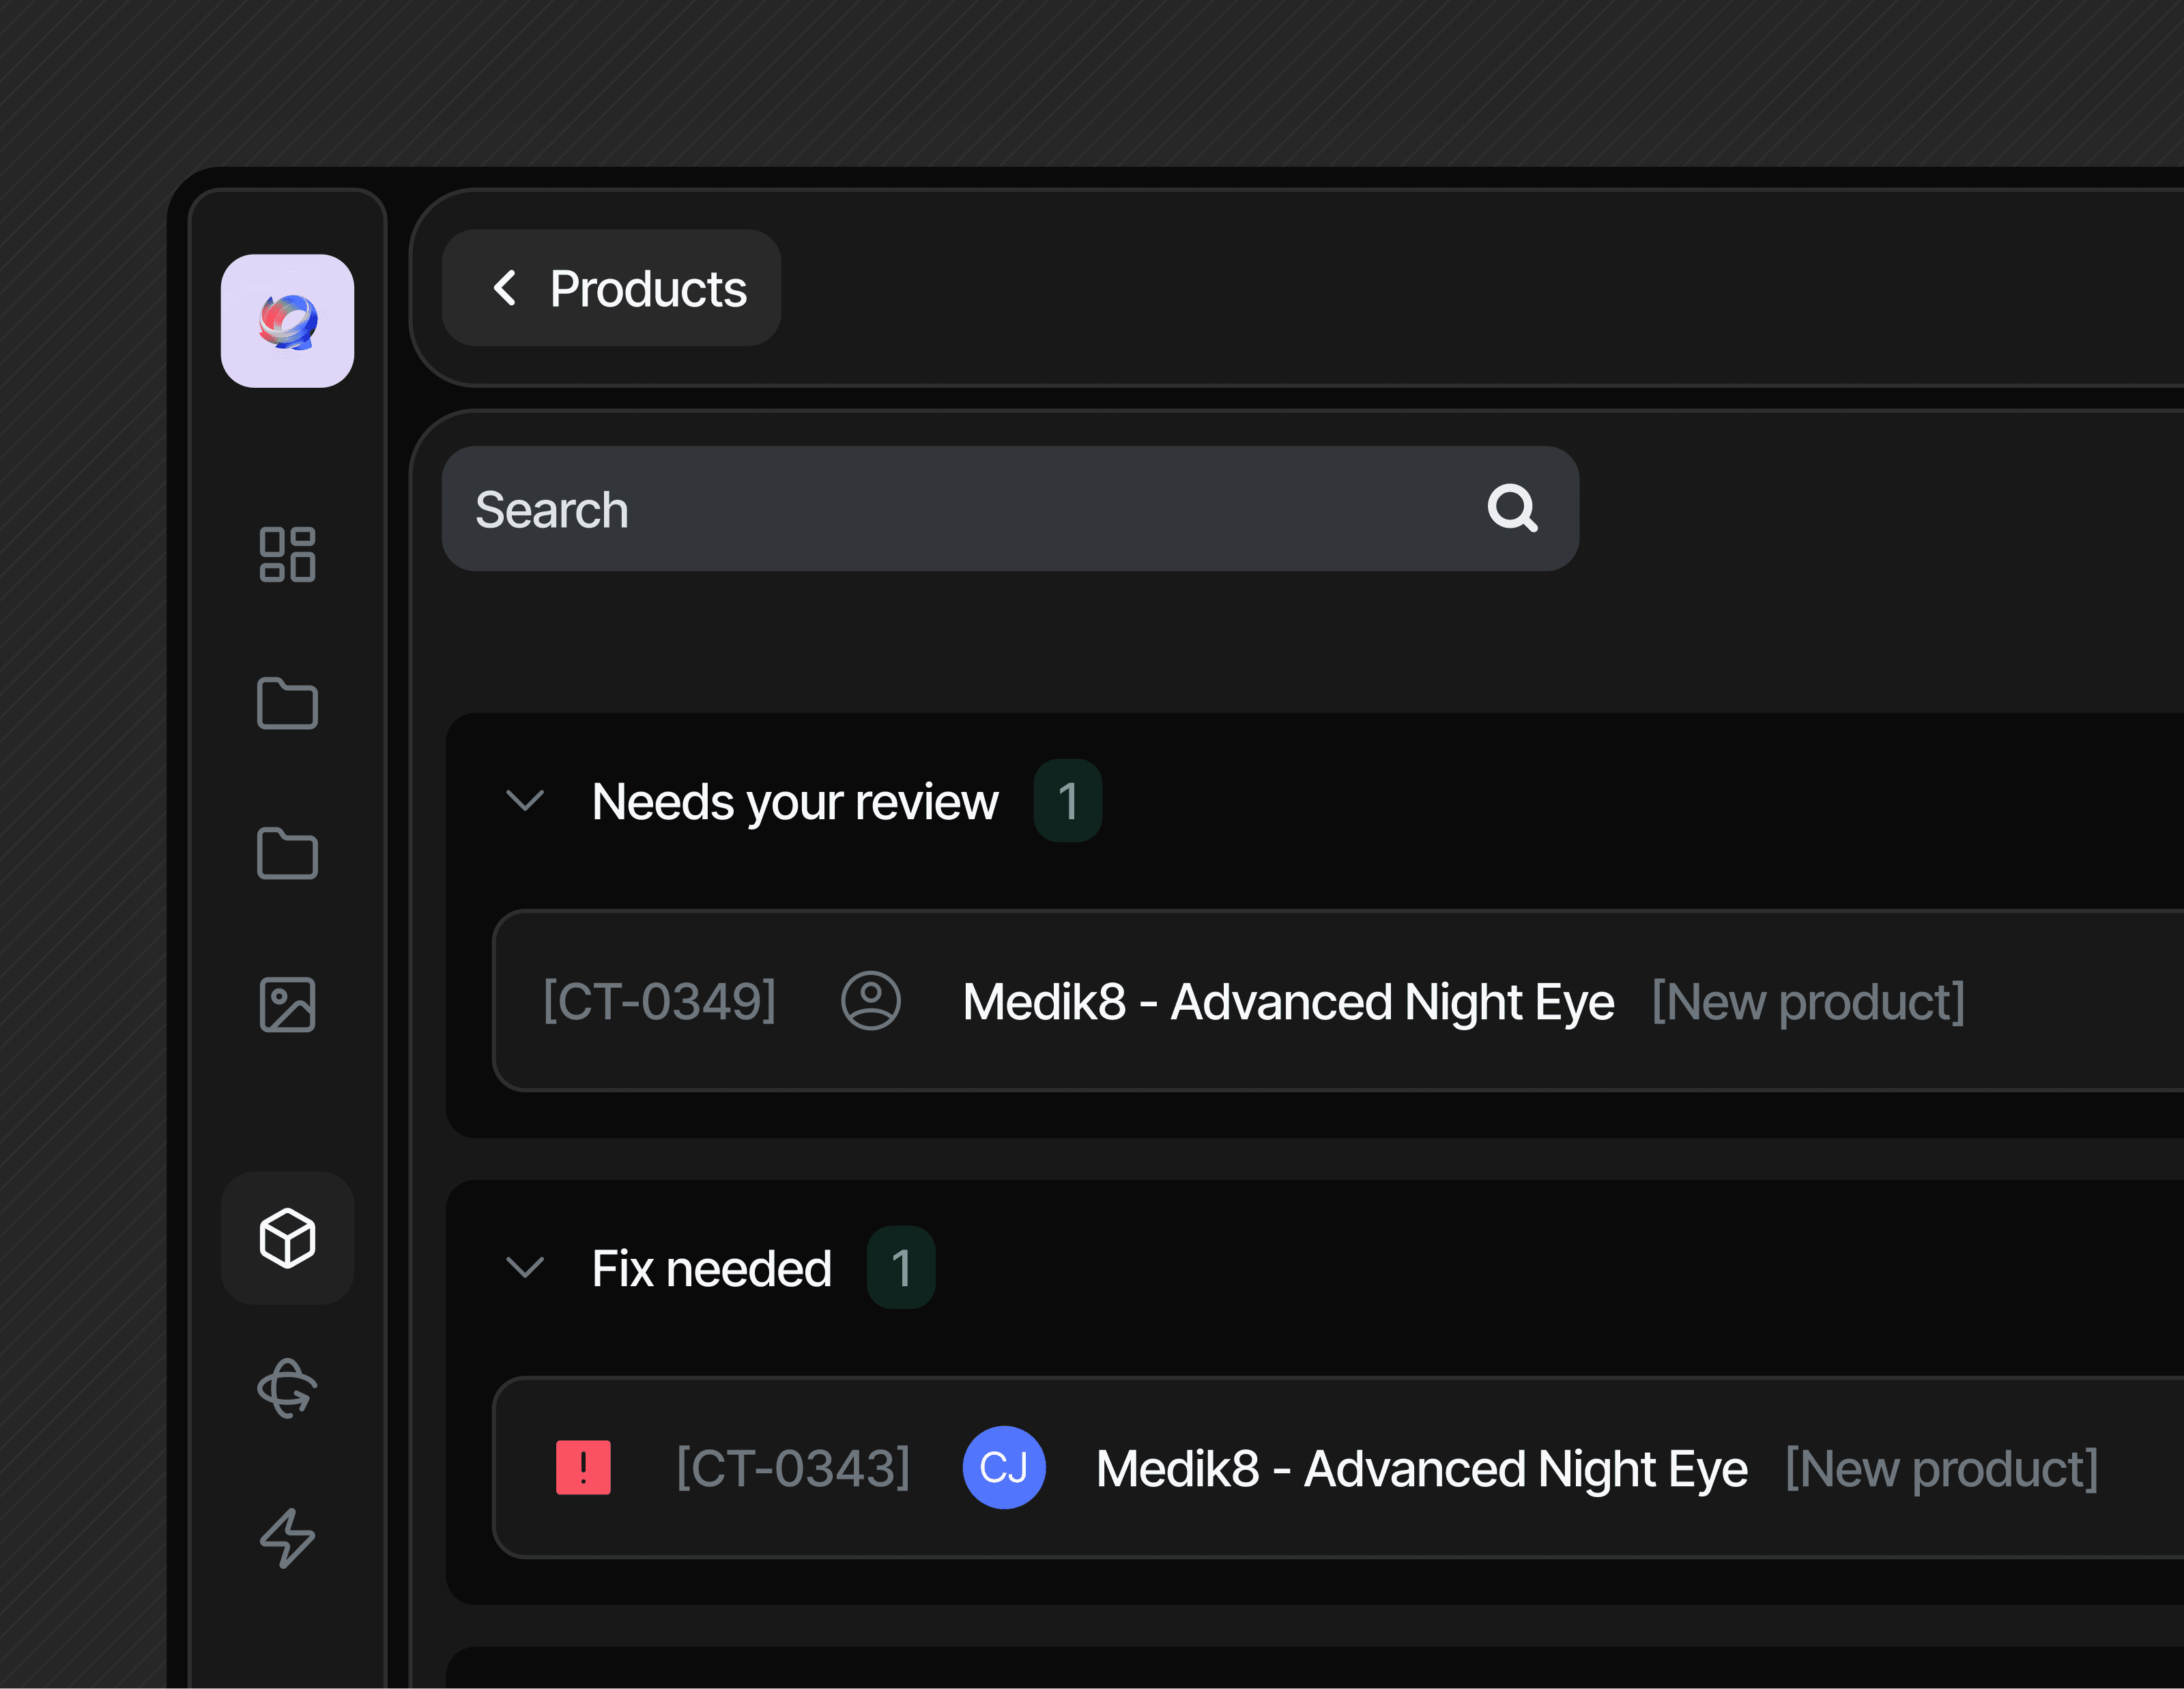This screenshot has width=2184, height=1689.
Task: Open the CT-0343 Medik8 product row
Action: tap(1420, 1468)
